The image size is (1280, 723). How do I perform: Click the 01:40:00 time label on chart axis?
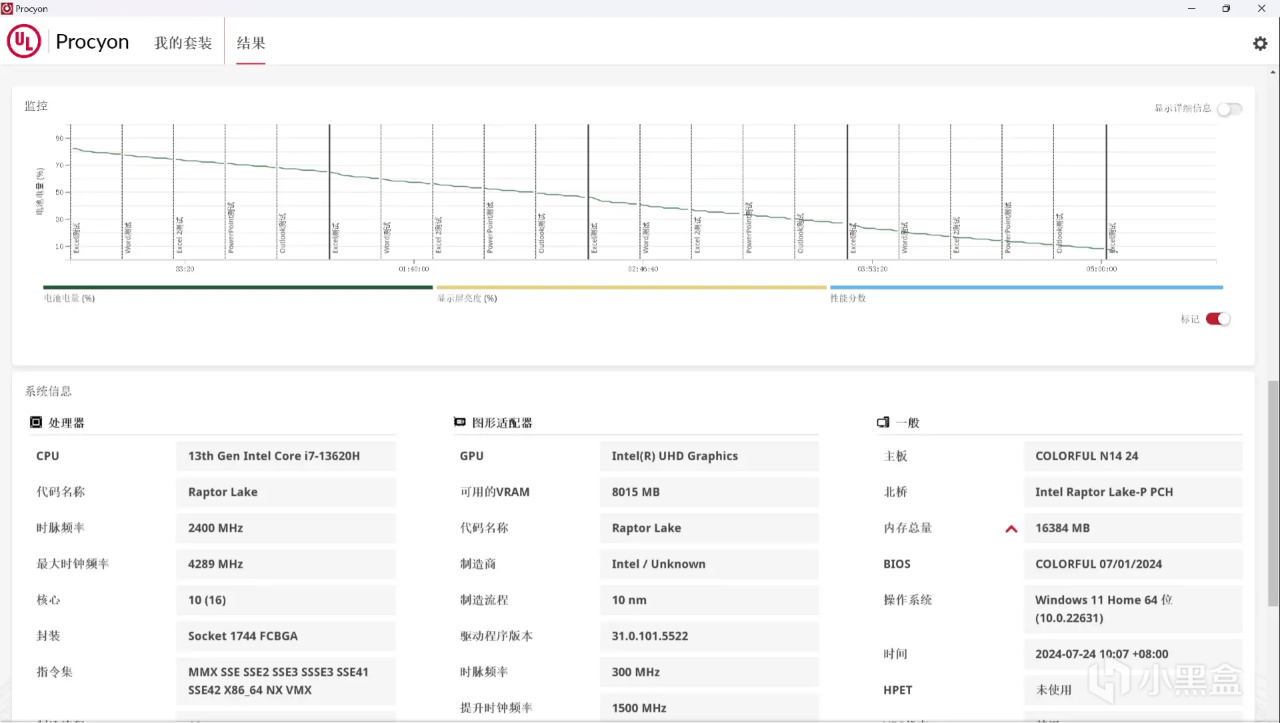(x=414, y=269)
